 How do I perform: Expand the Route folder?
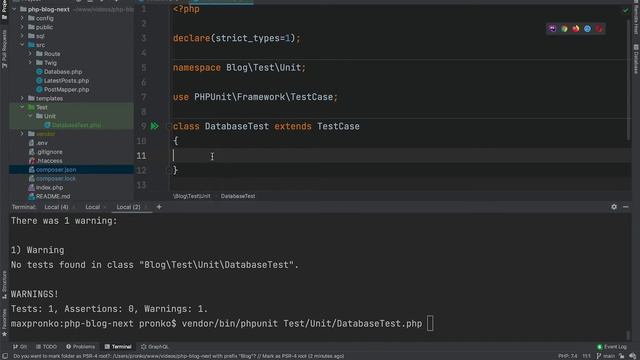(x=30, y=53)
